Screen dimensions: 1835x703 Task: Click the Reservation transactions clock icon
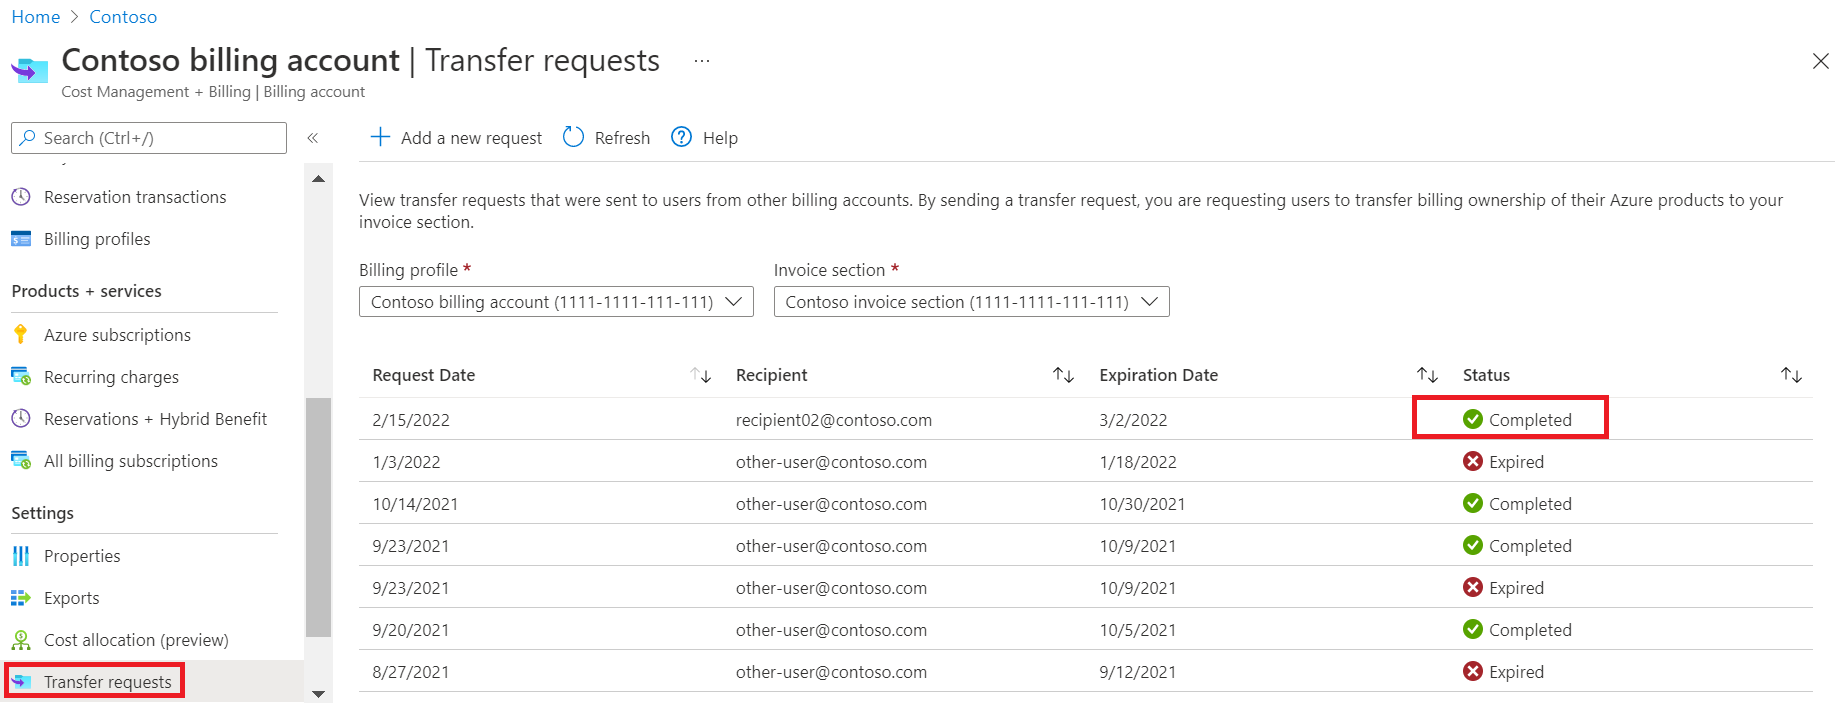coord(21,197)
